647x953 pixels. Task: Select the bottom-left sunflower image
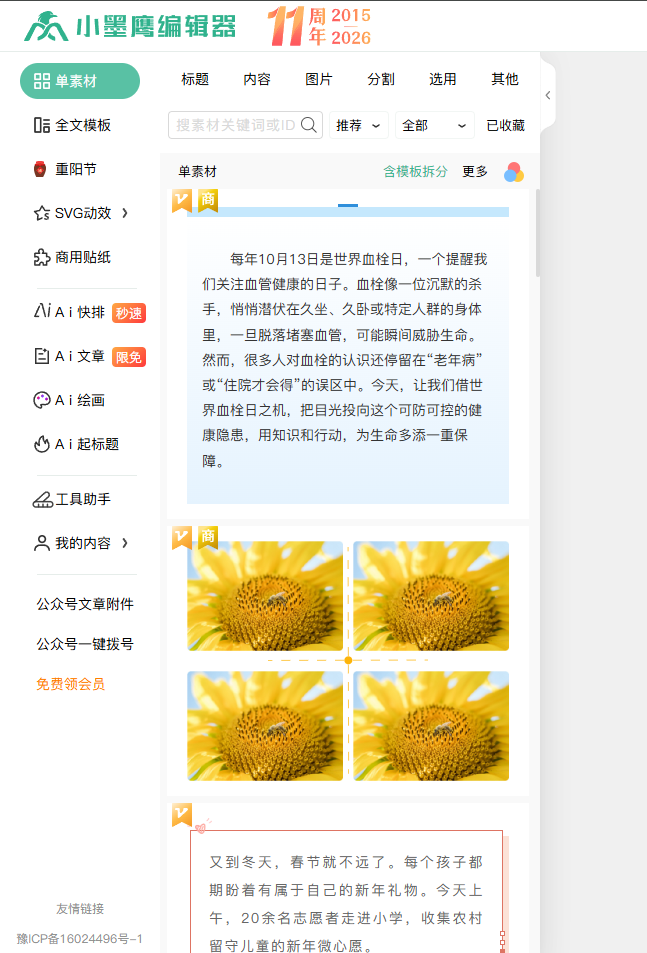pyautogui.click(x=265, y=726)
